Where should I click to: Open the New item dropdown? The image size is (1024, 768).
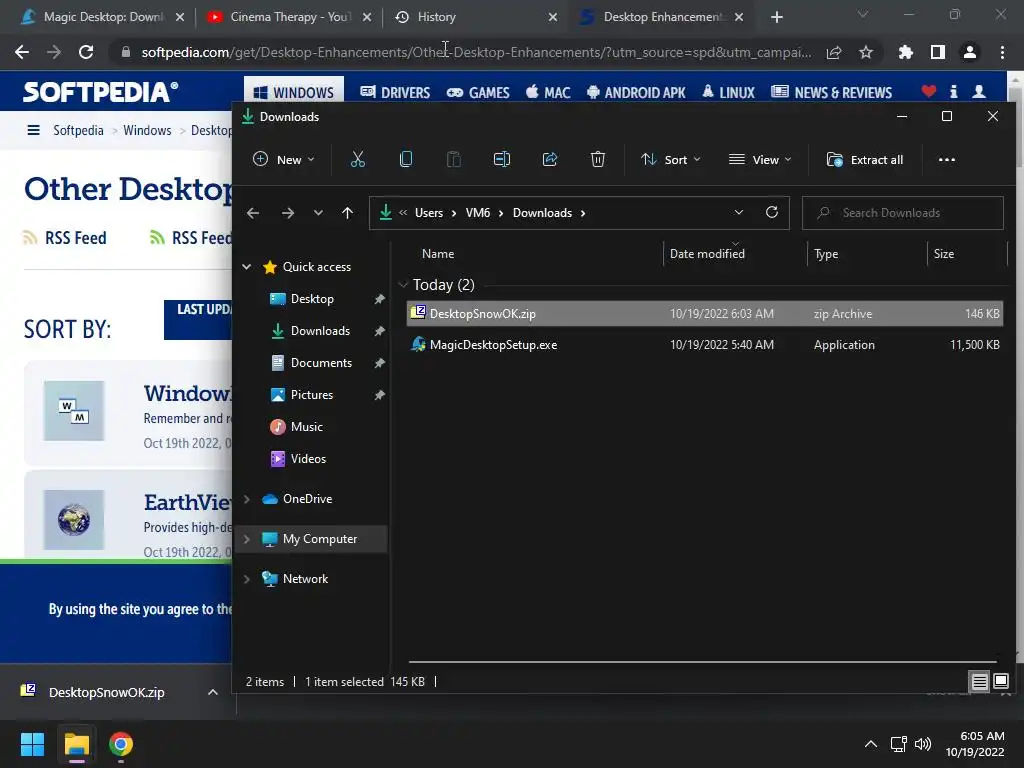point(283,159)
